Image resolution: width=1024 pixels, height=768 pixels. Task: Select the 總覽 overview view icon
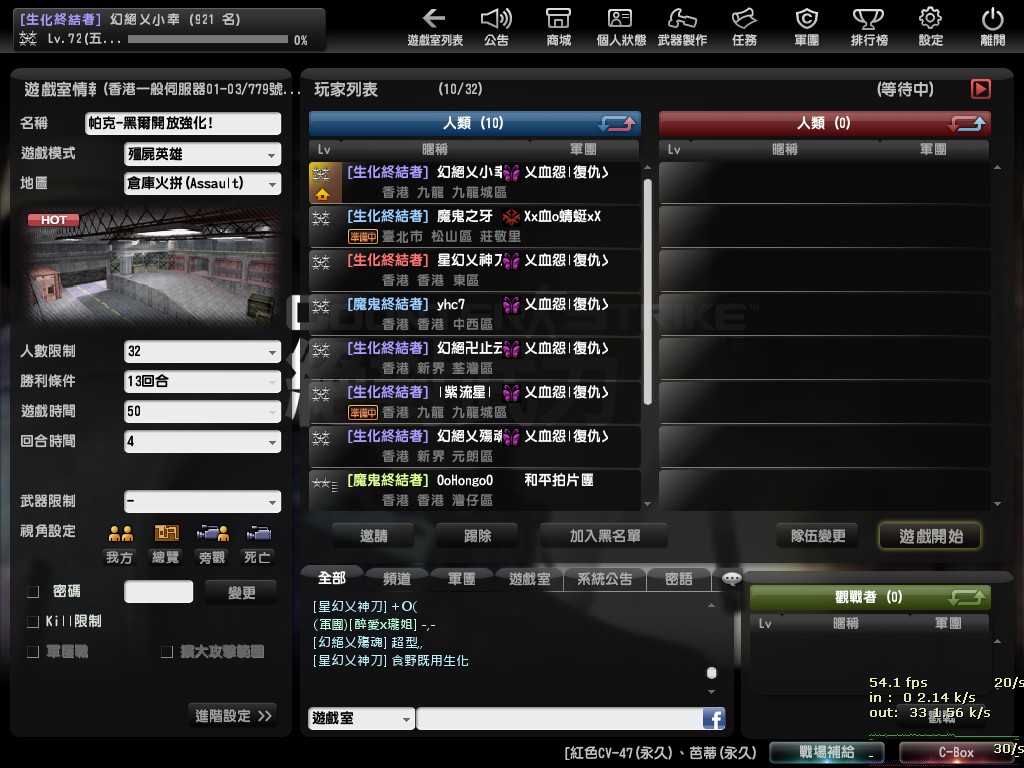click(166, 534)
